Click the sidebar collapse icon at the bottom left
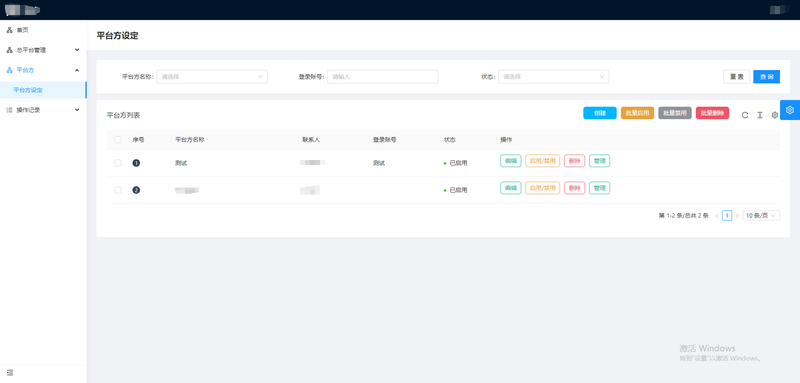The height and width of the screenshot is (383, 800). pos(10,373)
